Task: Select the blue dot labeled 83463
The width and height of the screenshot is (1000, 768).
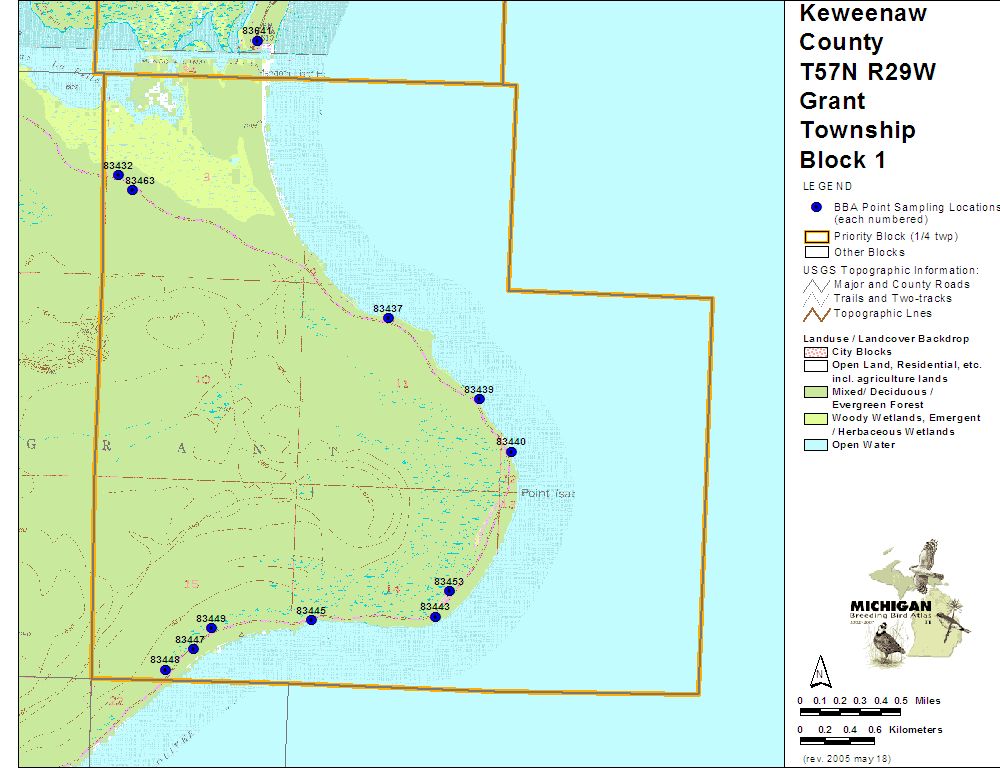Action: click(x=132, y=190)
